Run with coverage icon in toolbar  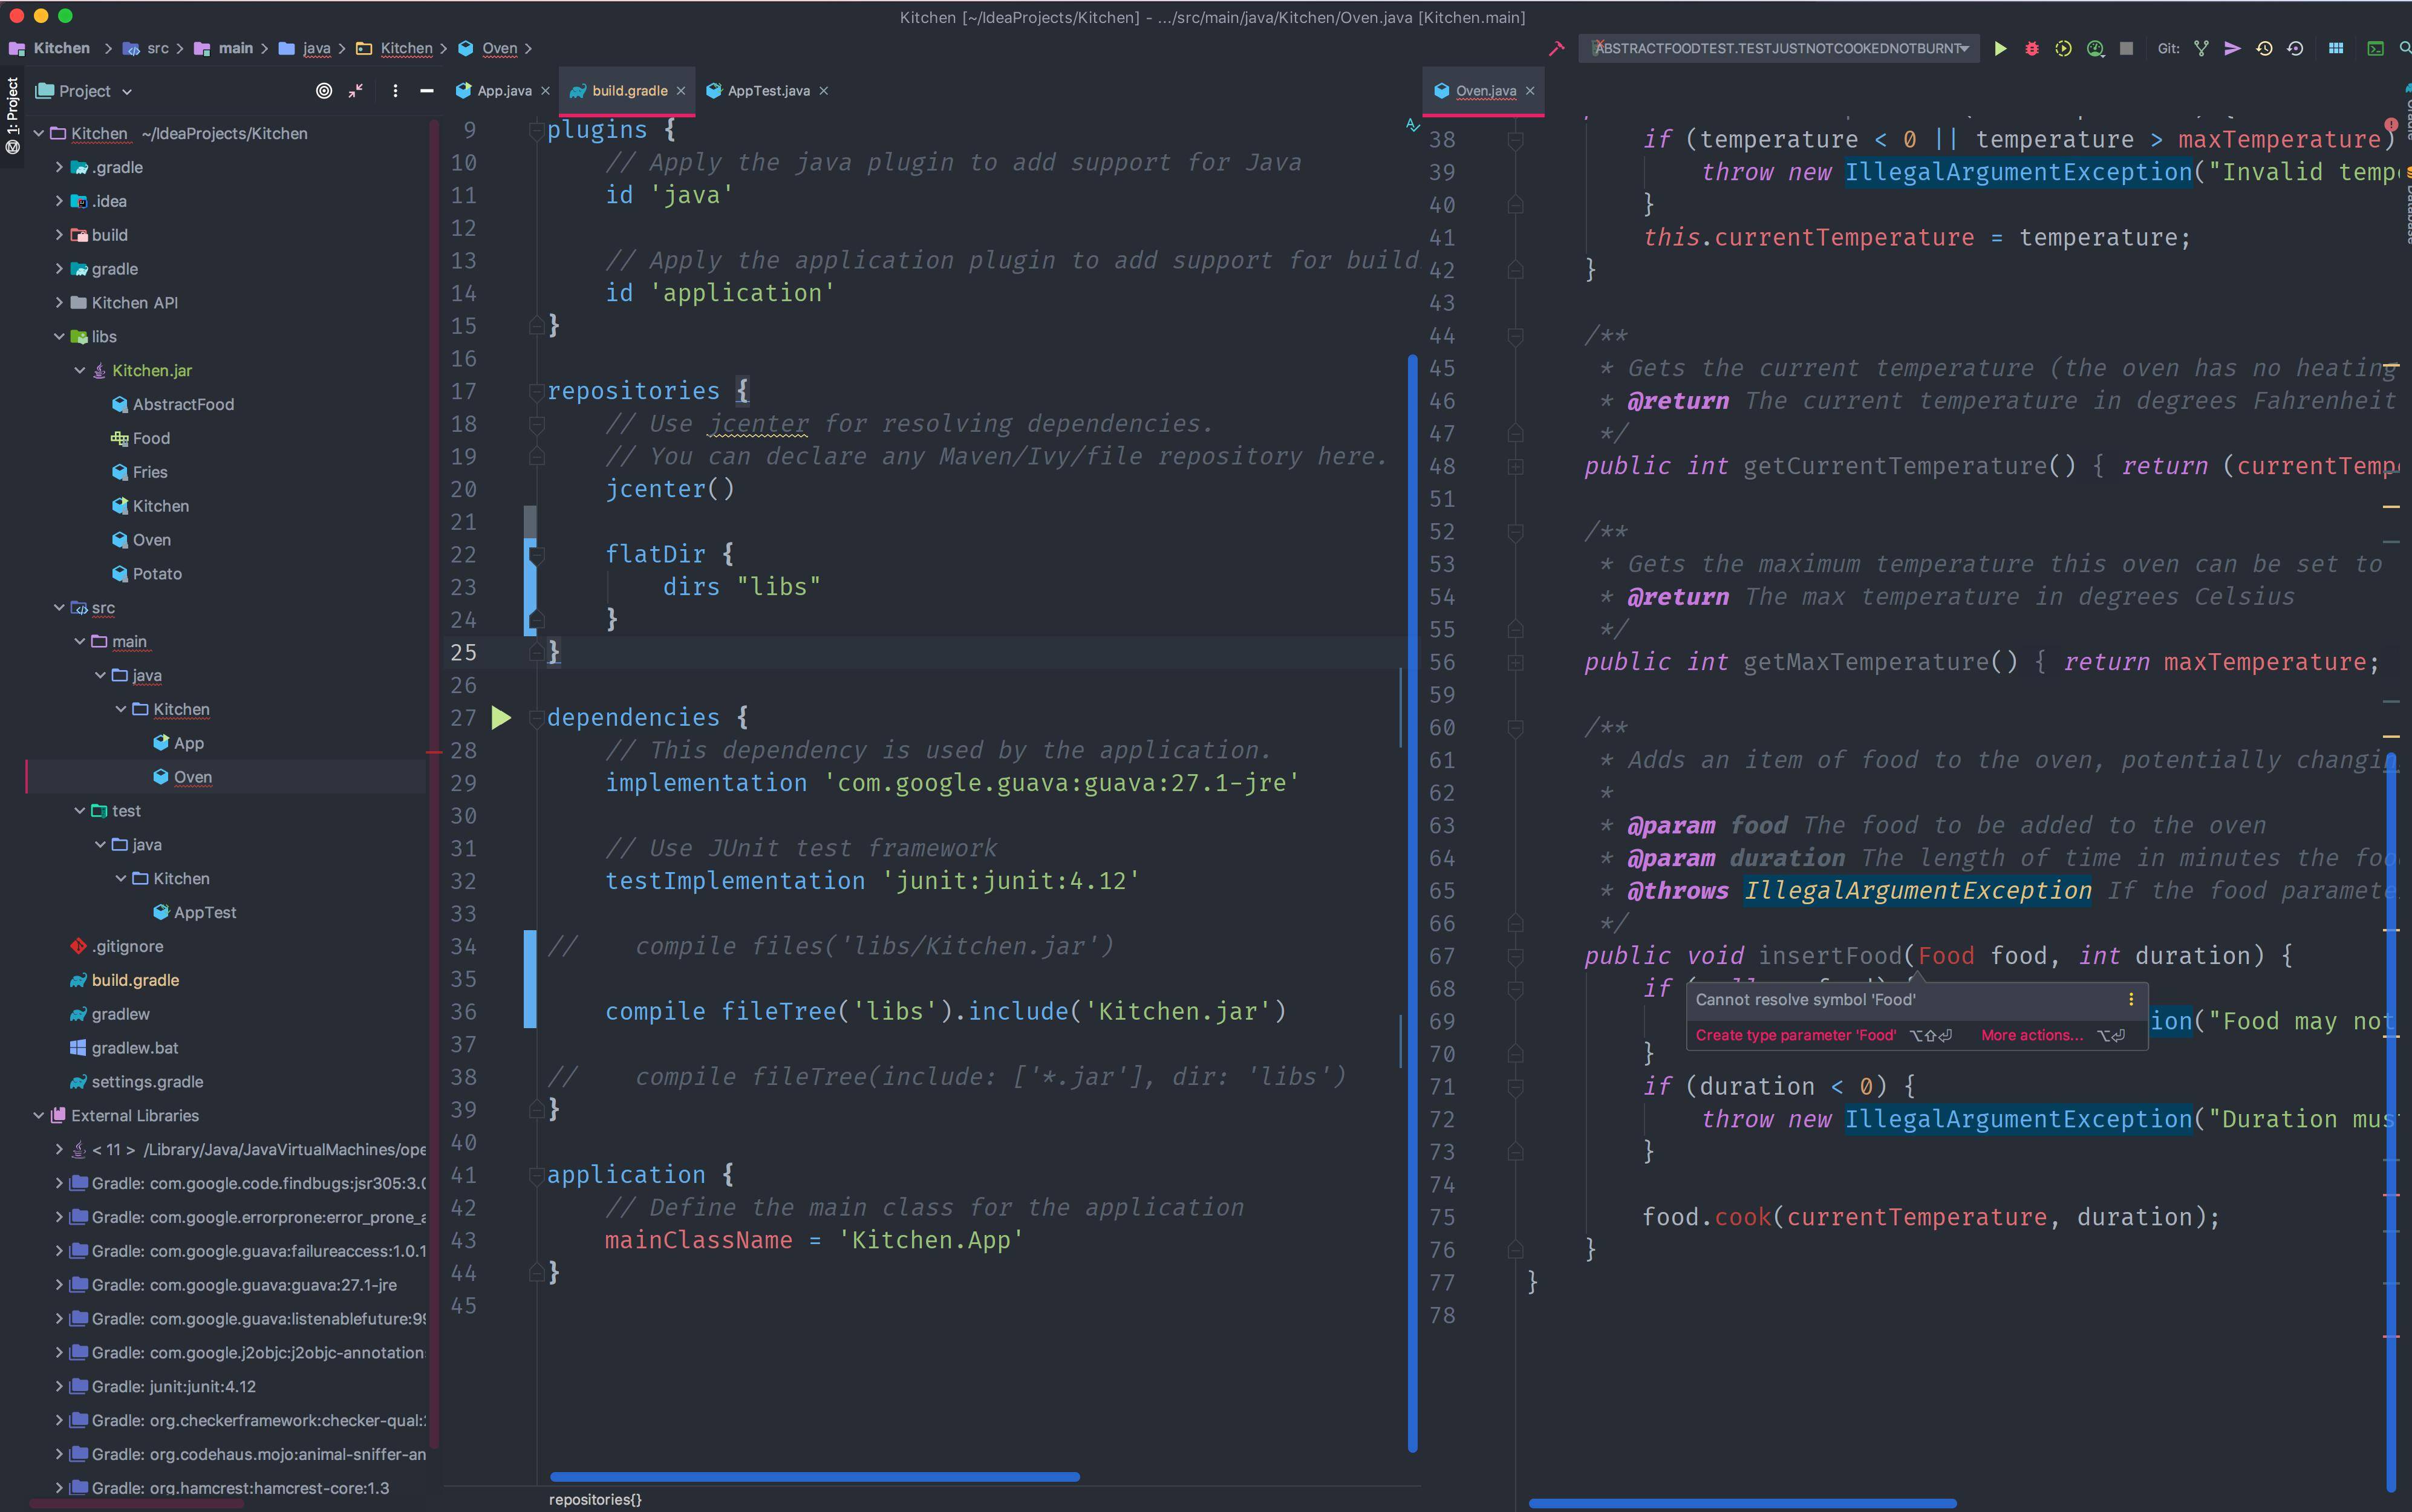(2063, 48)
